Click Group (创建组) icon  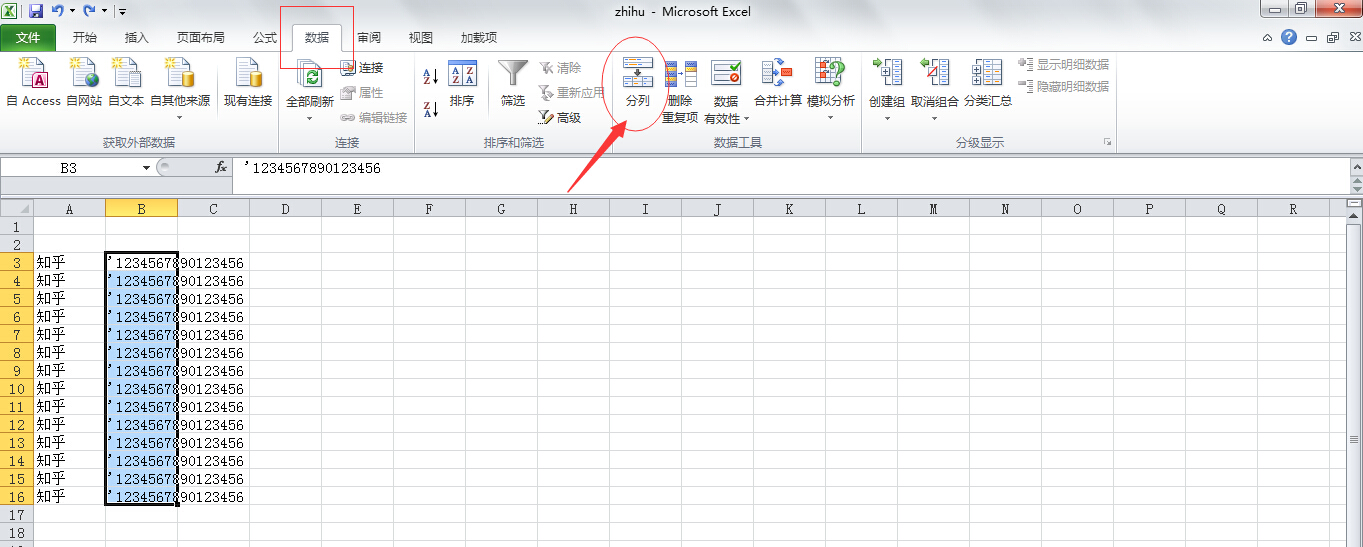tap(887, 73)
